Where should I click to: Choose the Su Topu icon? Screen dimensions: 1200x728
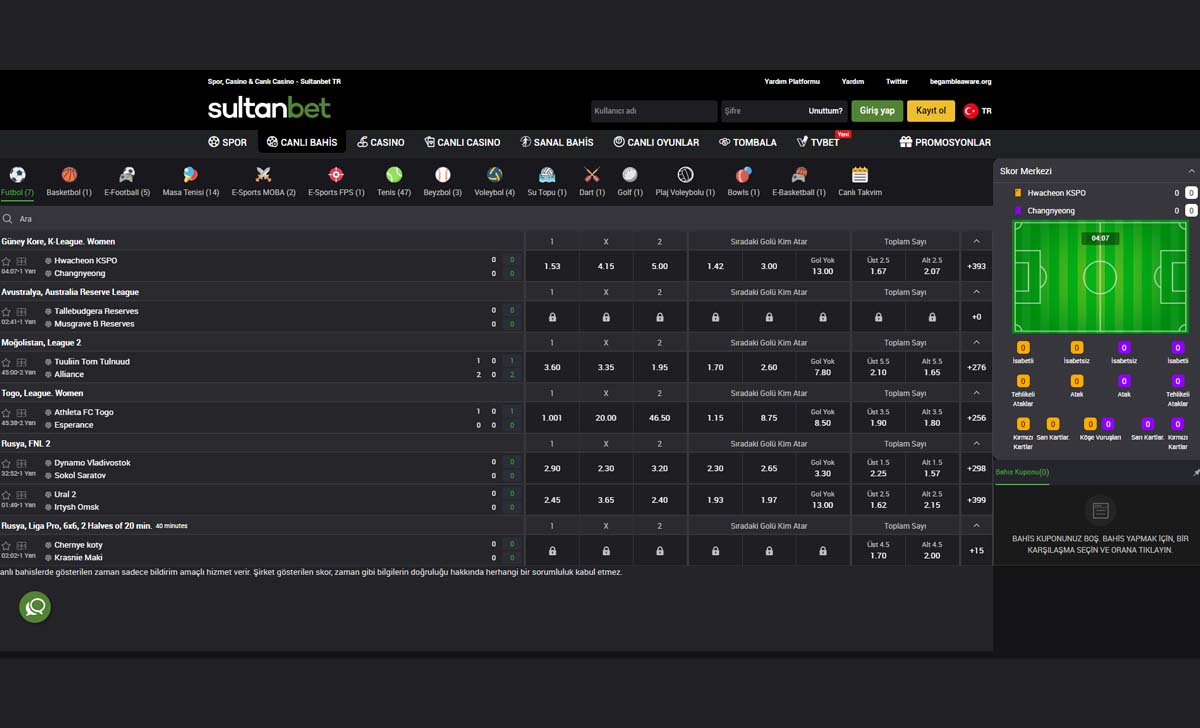pos(547,174)
